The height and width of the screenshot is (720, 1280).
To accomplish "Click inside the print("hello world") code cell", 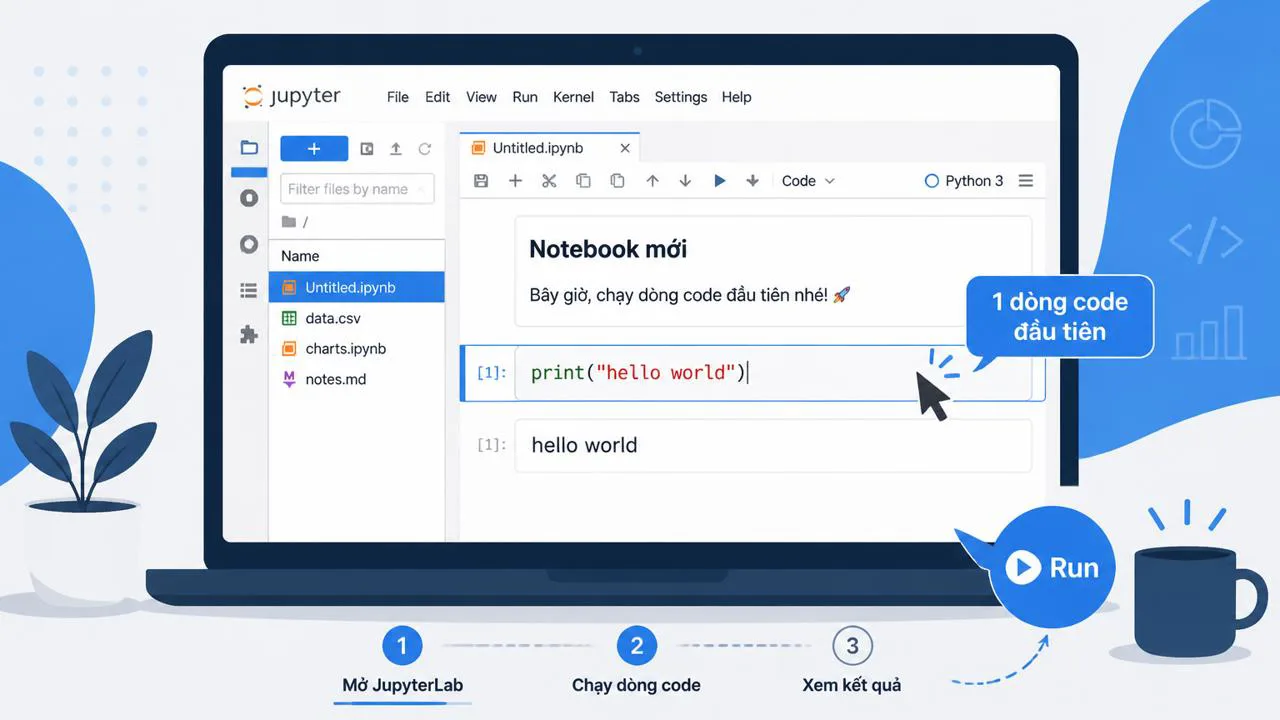I will (x=772, y=373).
